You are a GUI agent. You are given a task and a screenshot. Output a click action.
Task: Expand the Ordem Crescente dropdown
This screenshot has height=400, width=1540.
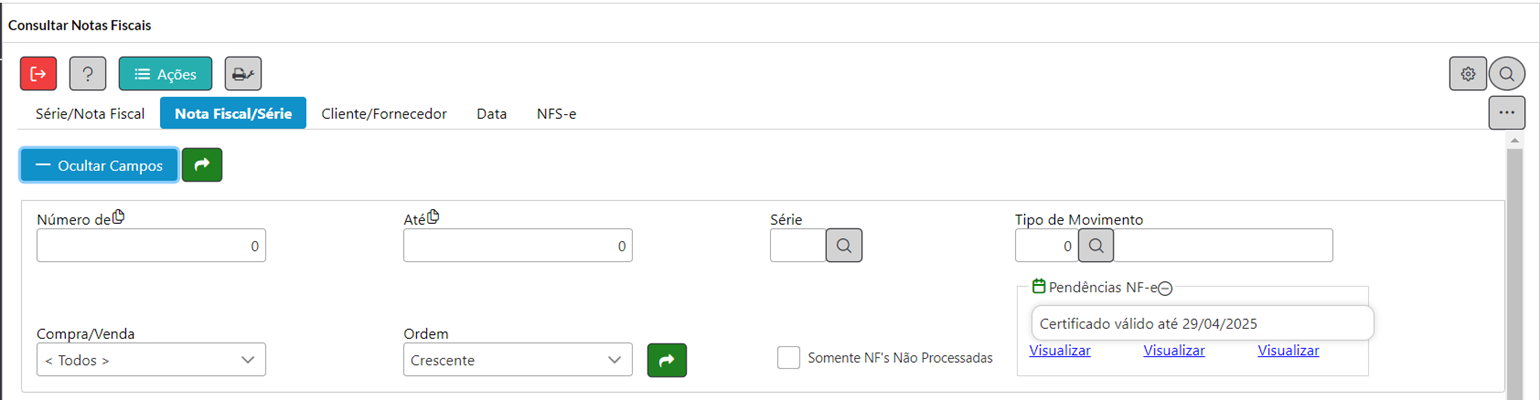pyautogui.click(x=517, y=360)
